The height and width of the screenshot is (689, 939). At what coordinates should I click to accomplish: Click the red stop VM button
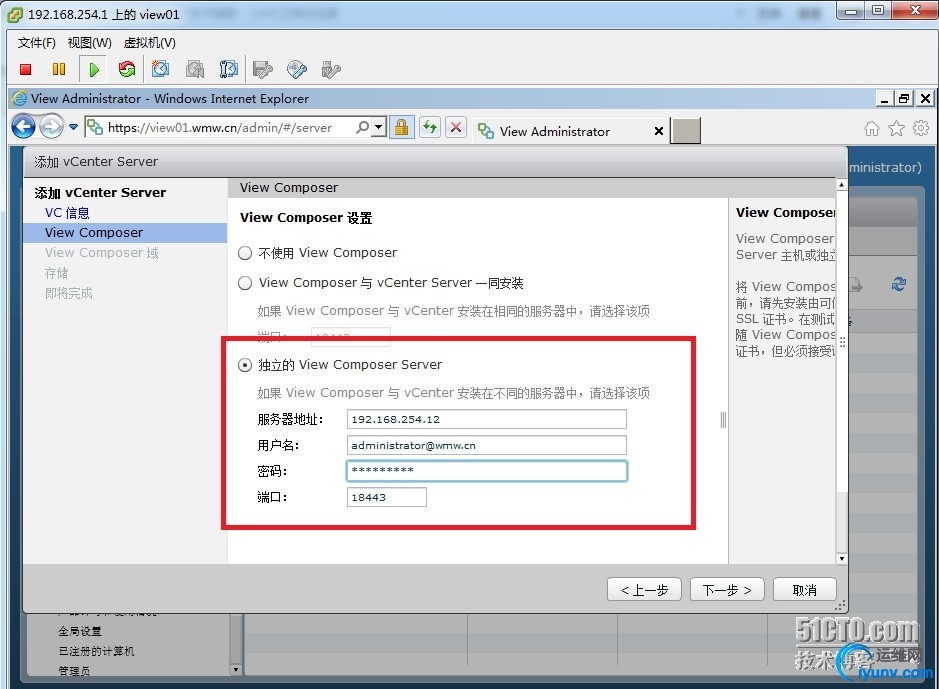click(x=25, y=69)
